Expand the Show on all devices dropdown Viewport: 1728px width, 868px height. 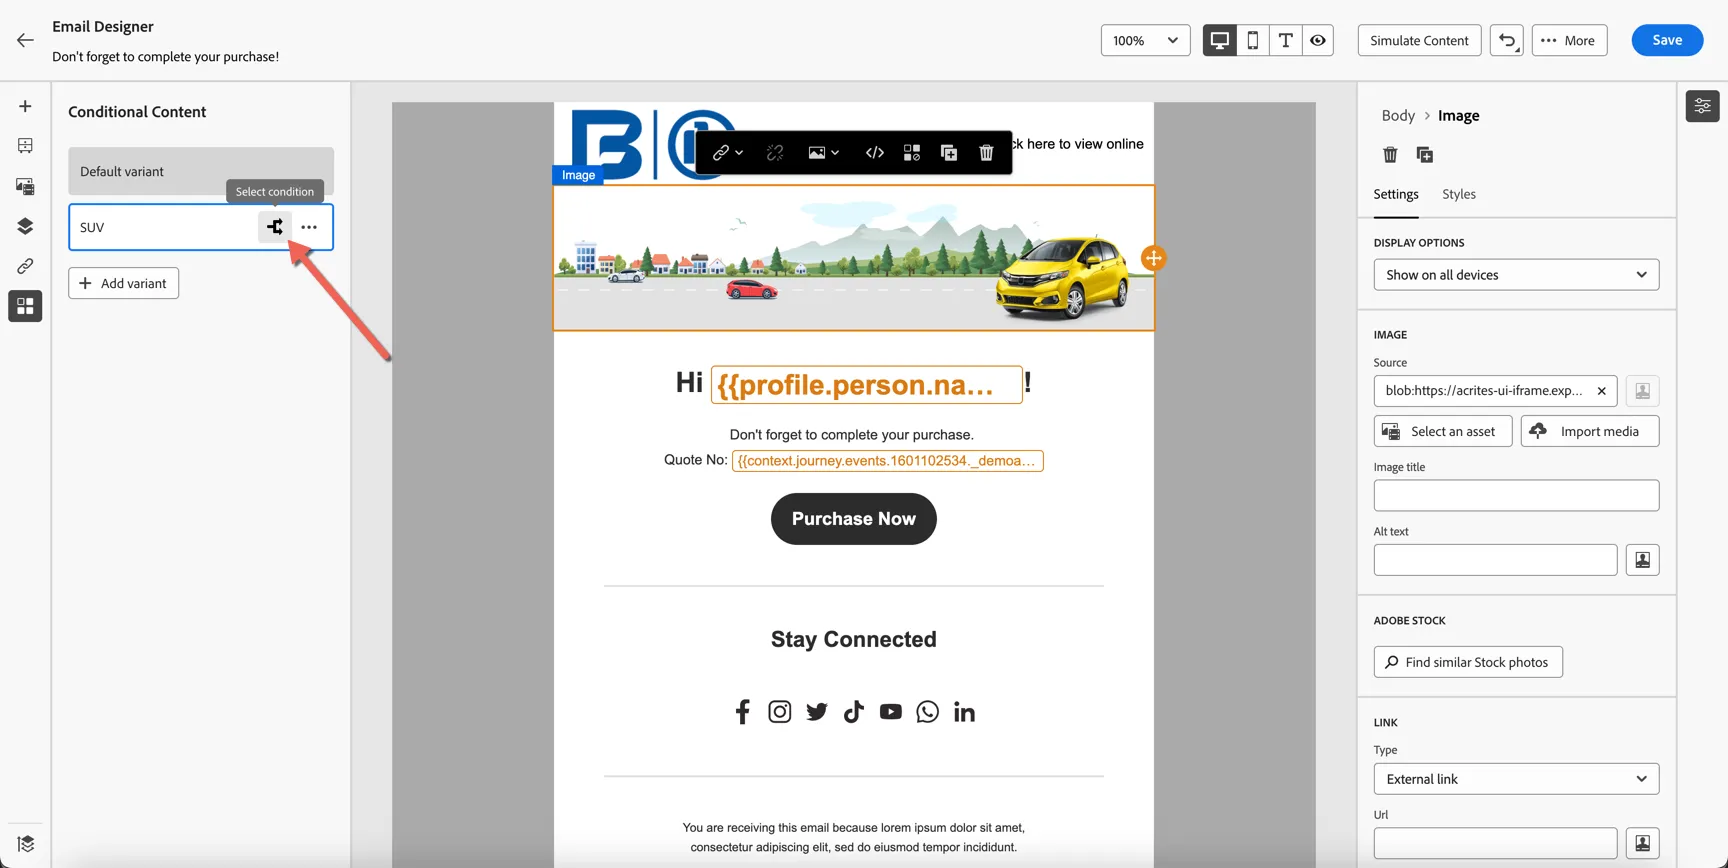[1516, 275]
